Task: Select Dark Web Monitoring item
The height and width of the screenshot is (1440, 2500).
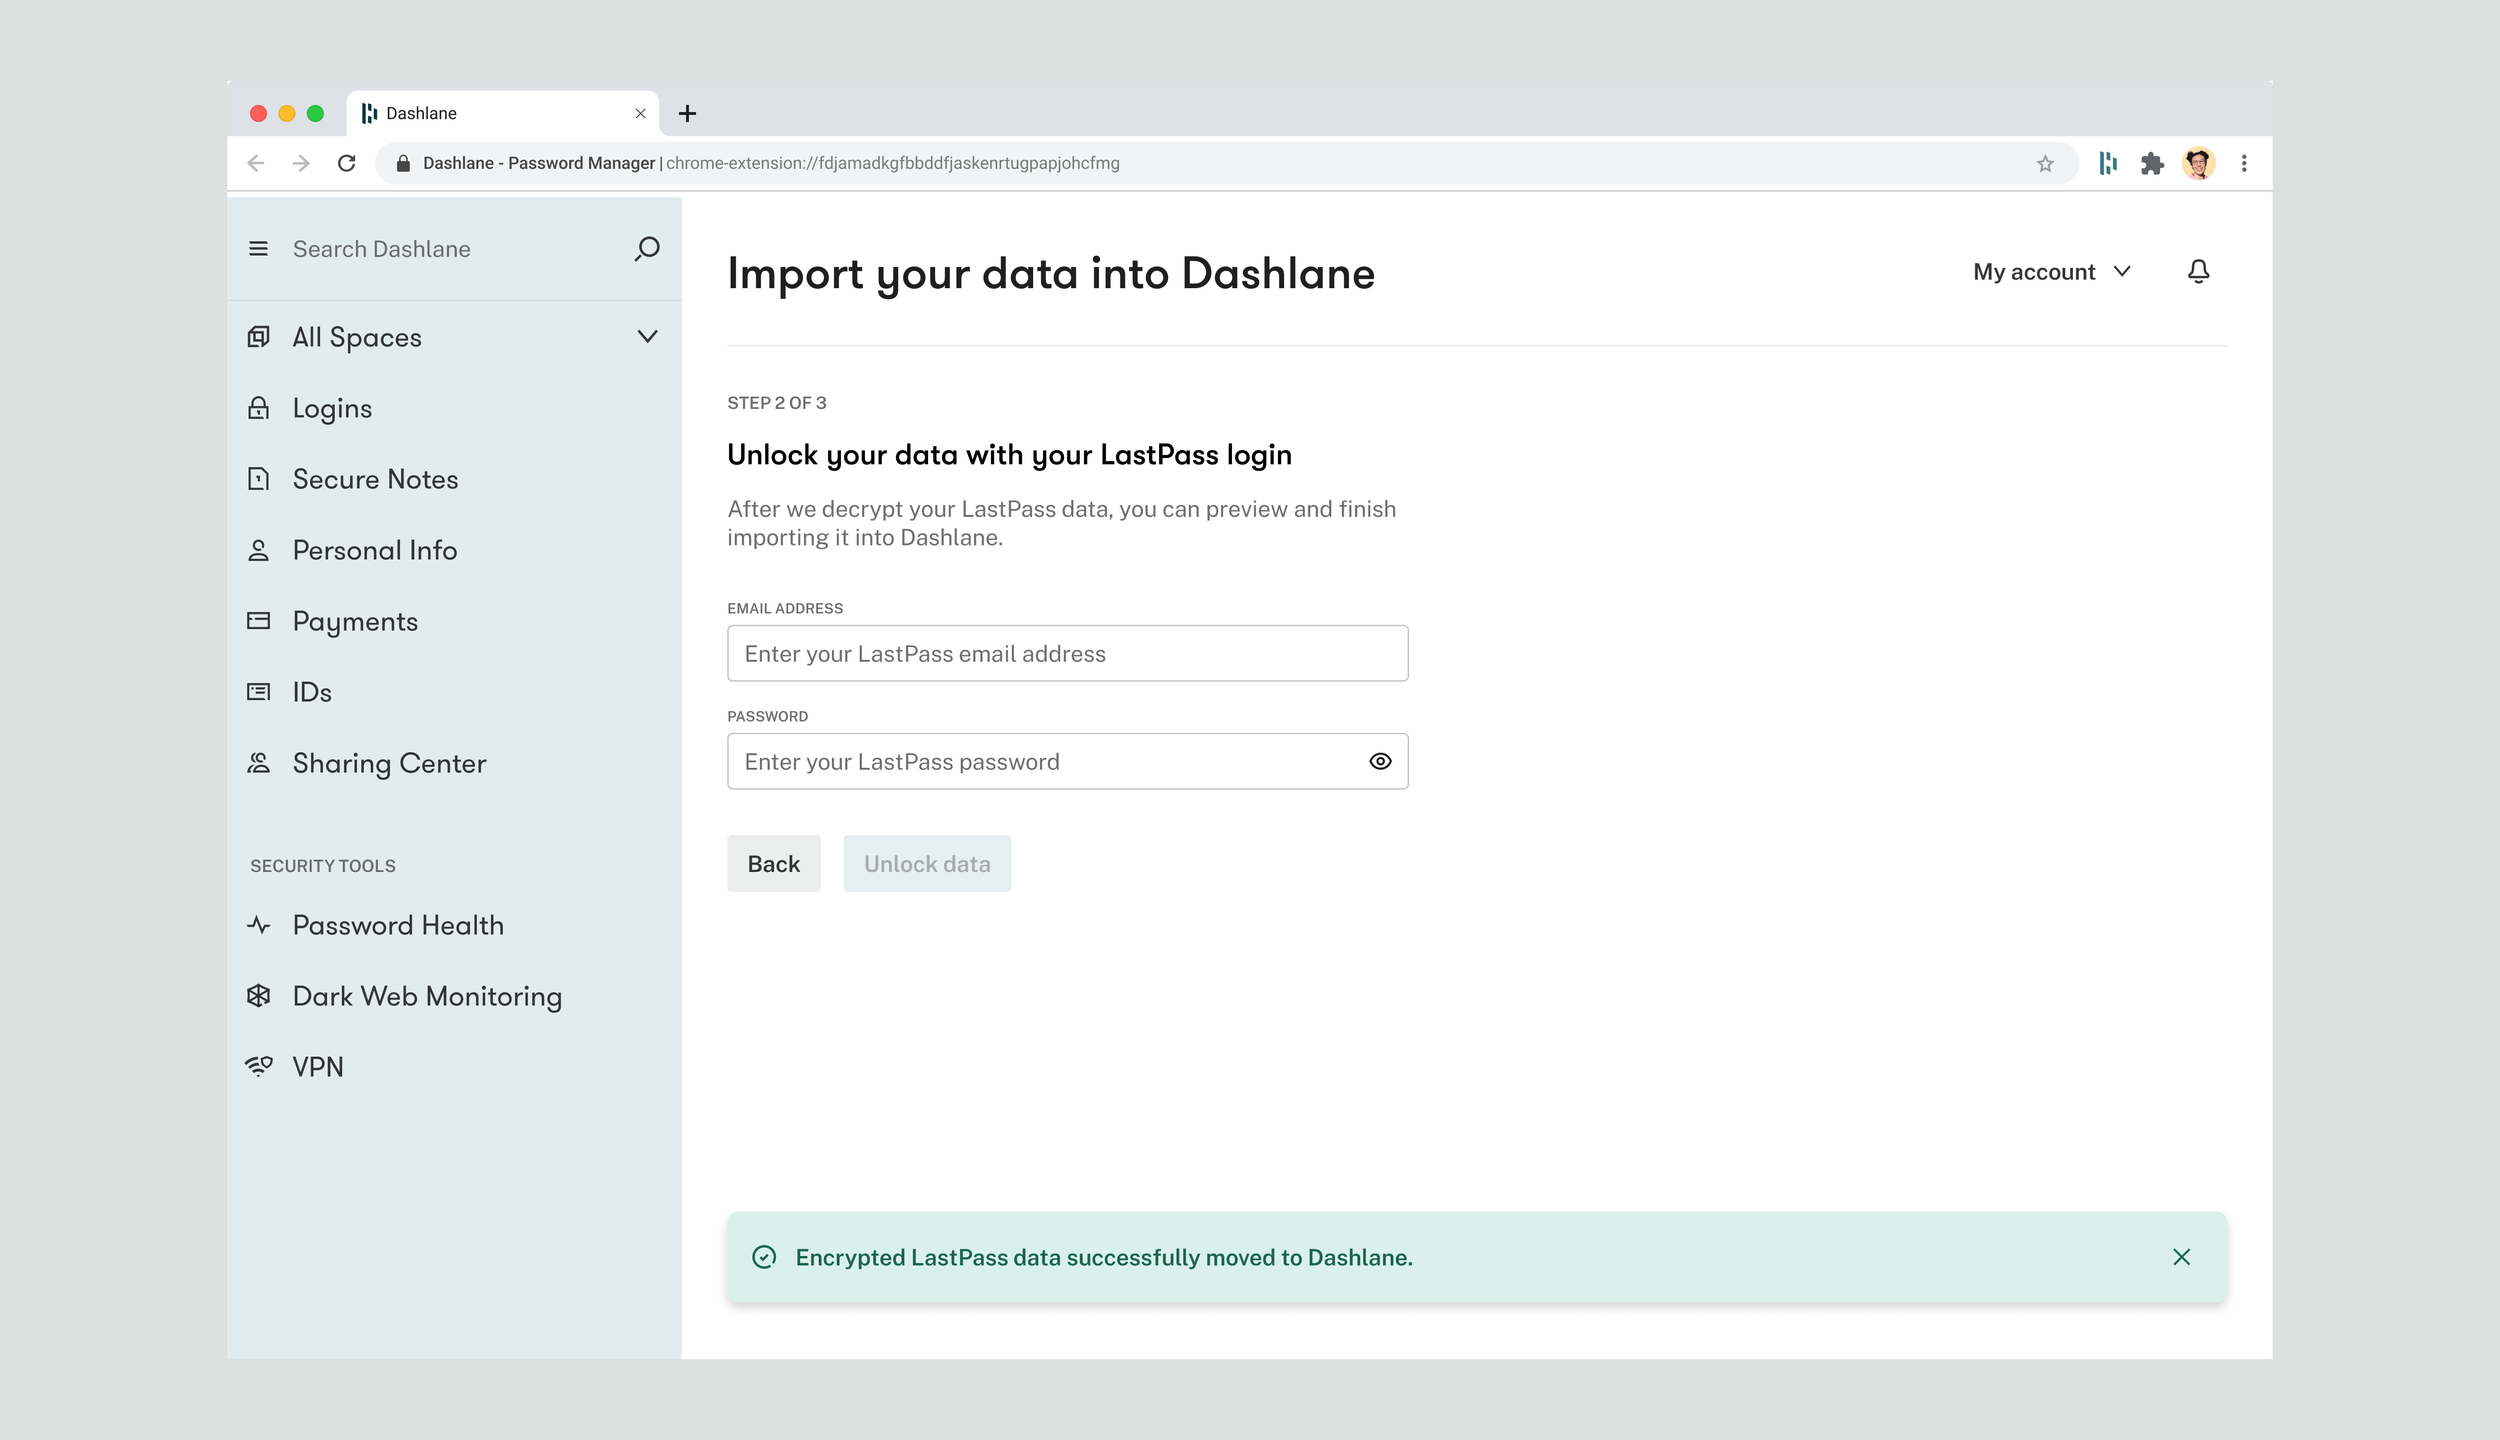Action: pyautogui.click(x=427, y=996)
